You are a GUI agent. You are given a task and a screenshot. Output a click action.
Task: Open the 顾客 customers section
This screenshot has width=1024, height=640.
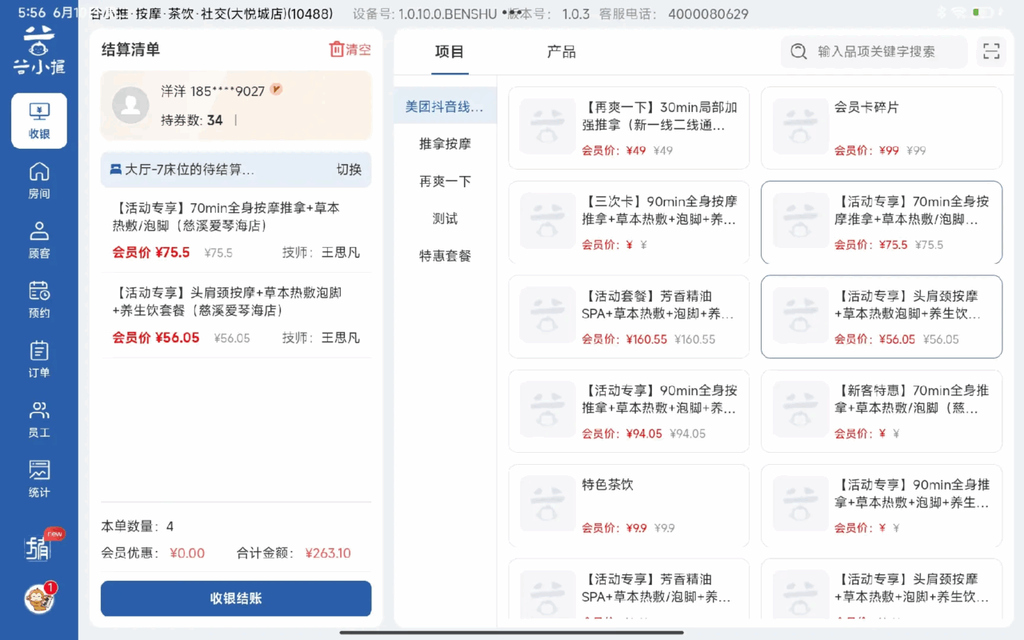(x=39, y=240)
